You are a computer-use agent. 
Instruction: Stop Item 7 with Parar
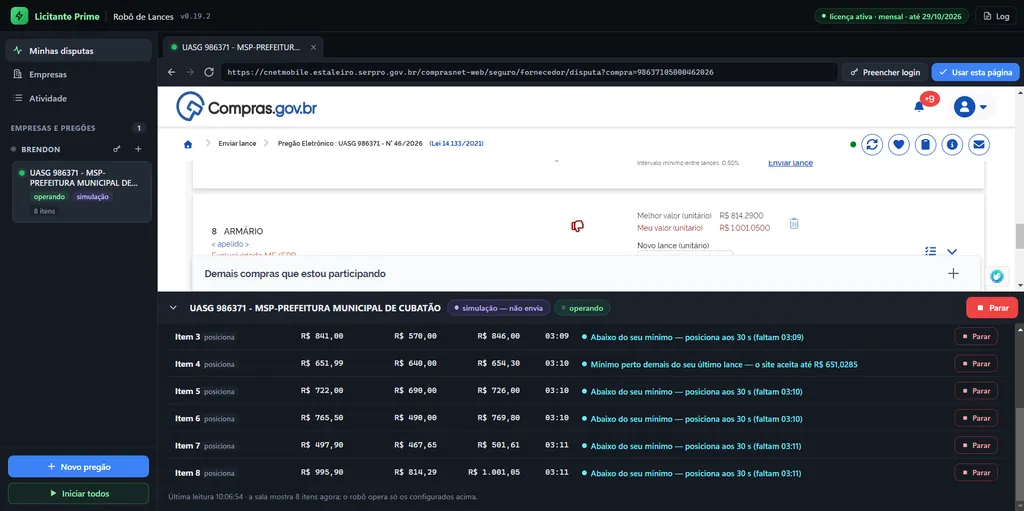[976, 446]
